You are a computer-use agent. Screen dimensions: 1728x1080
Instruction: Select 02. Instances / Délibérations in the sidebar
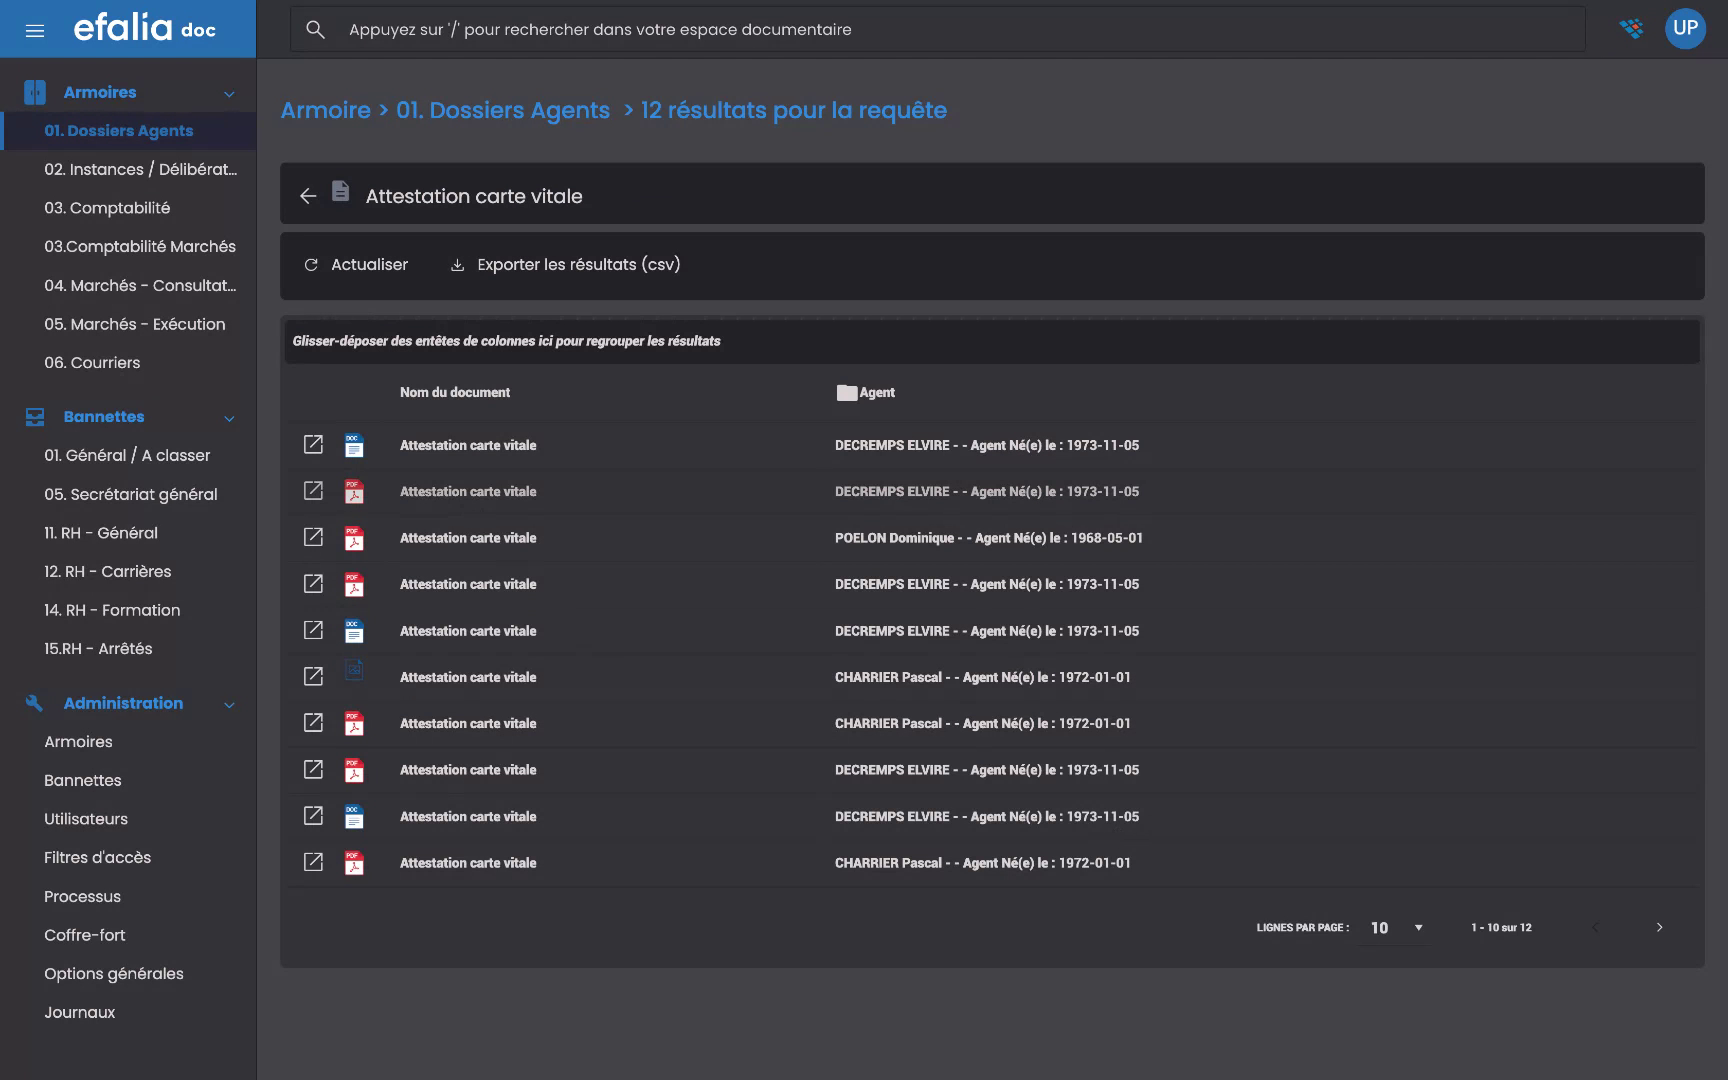140,169
